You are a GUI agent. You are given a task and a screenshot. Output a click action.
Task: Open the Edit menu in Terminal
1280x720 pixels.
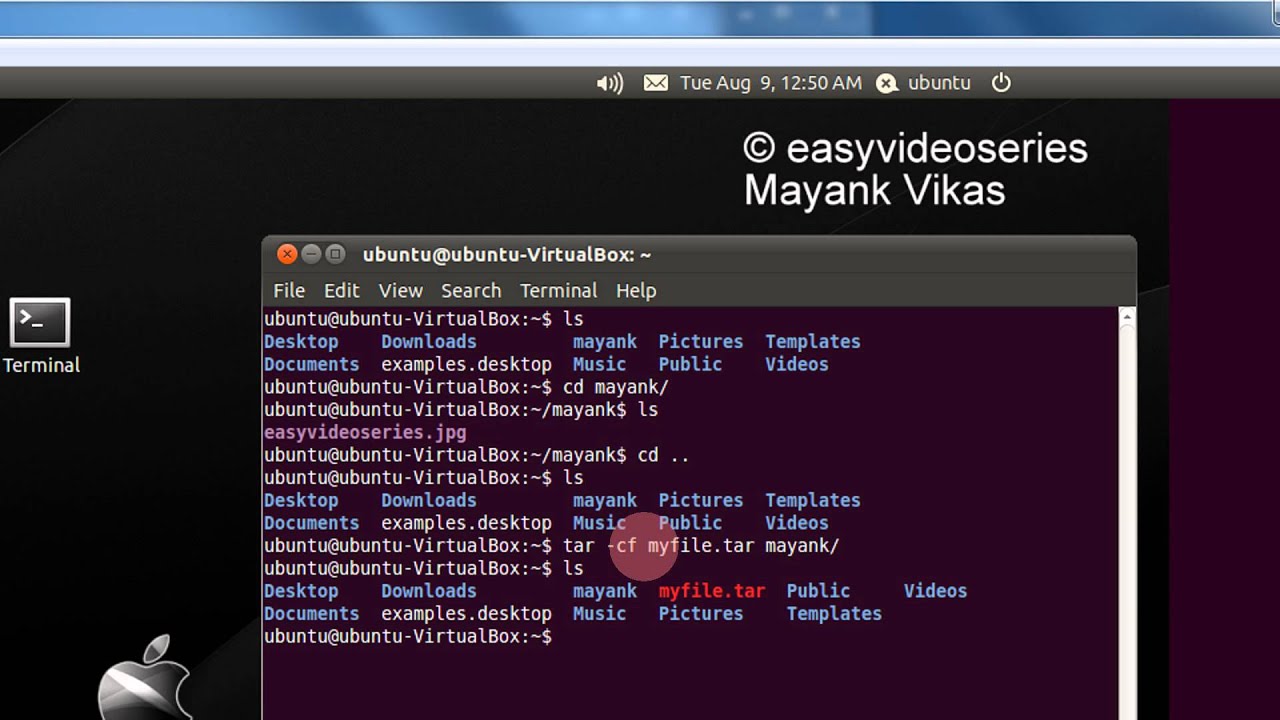tap(341, 290)
